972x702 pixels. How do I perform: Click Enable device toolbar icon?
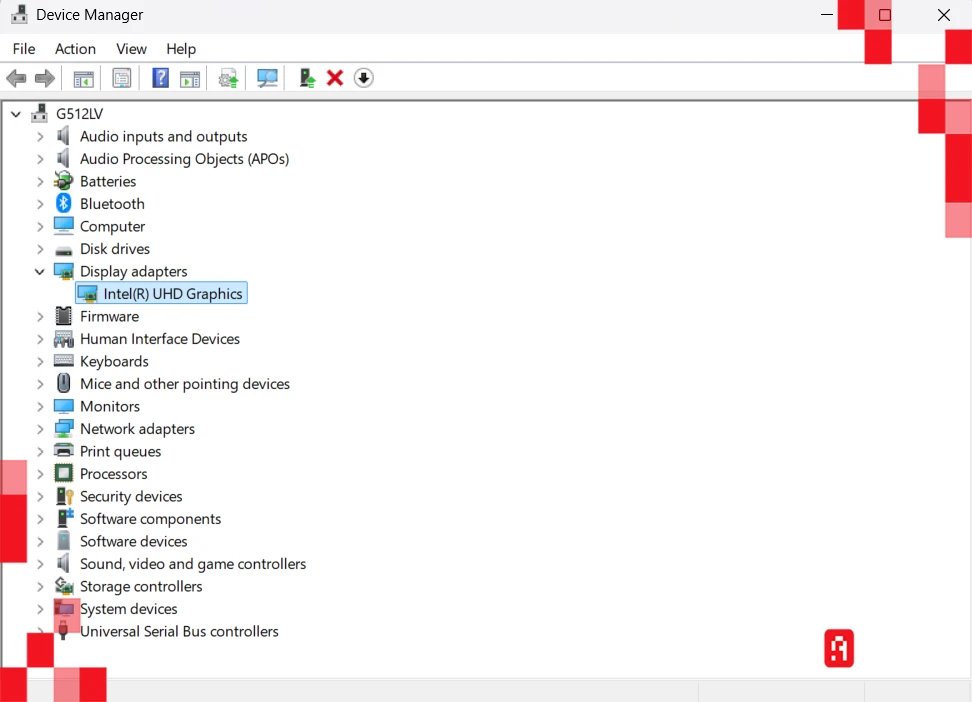point(307,78)
